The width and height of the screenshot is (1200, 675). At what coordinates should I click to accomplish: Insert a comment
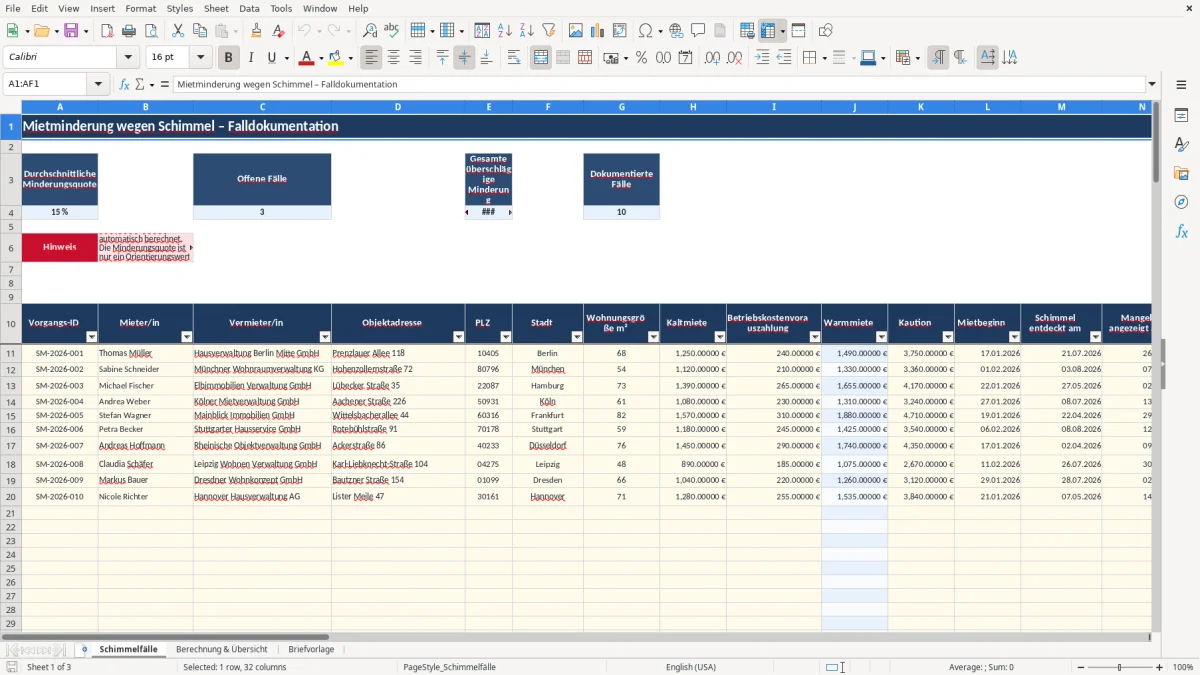698,31
